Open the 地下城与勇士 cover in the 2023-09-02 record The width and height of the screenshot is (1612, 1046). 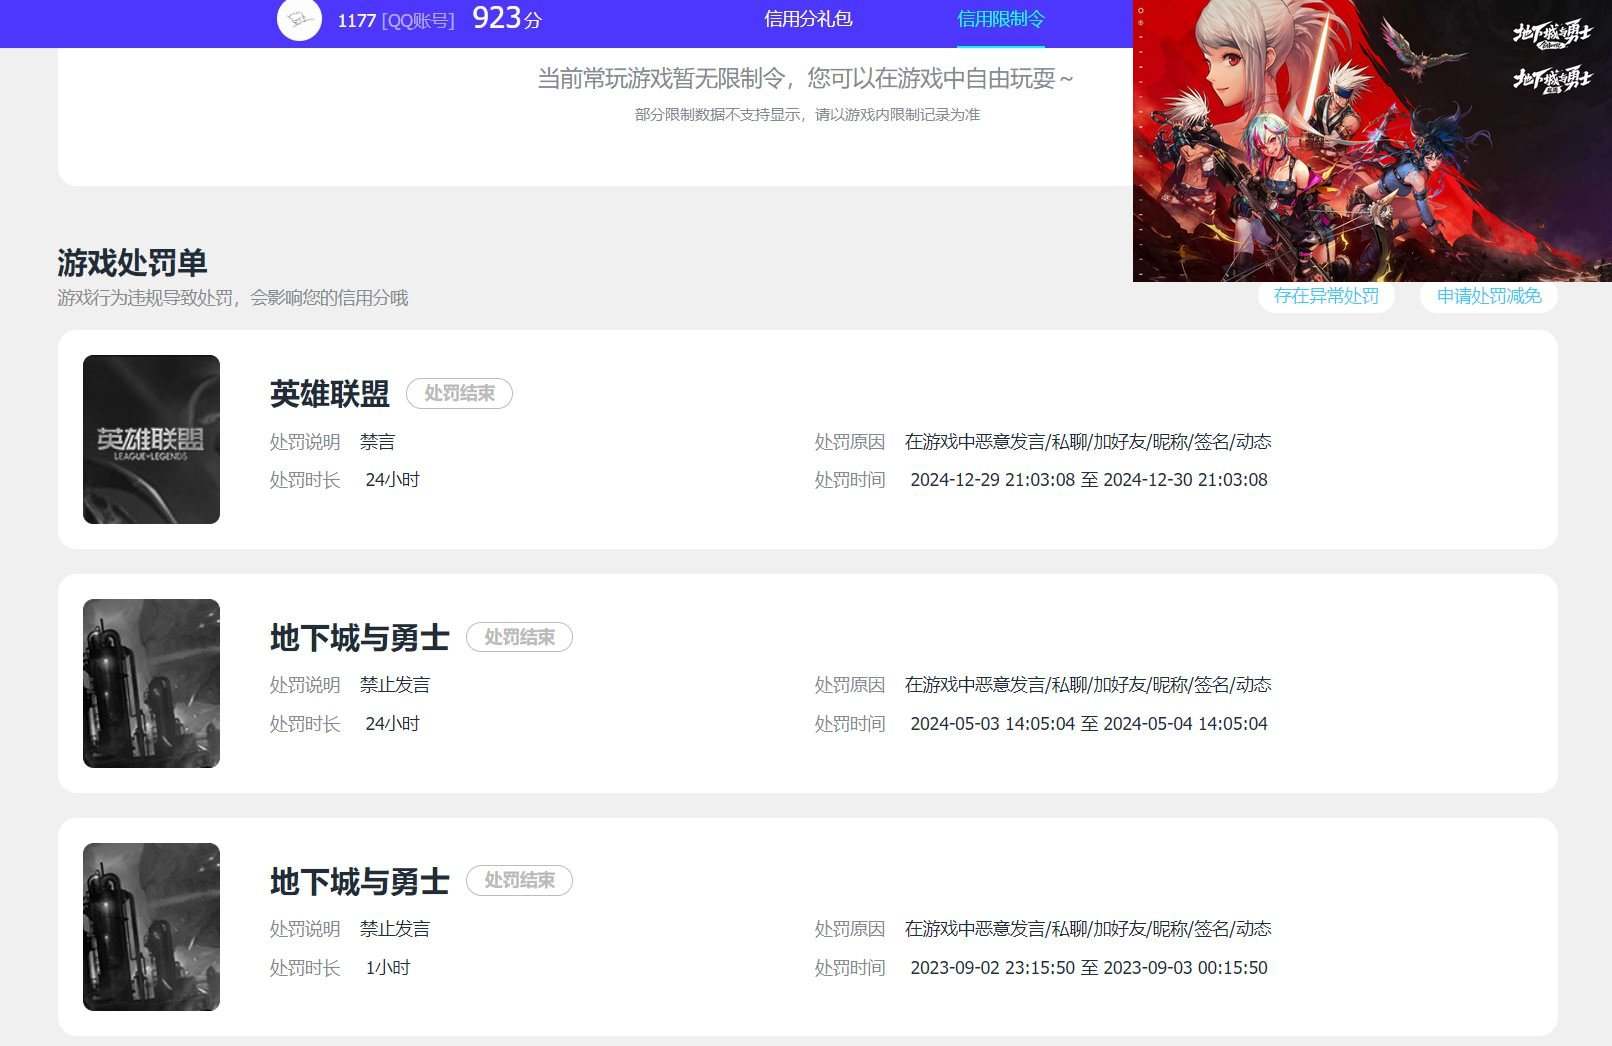[151, 927]
